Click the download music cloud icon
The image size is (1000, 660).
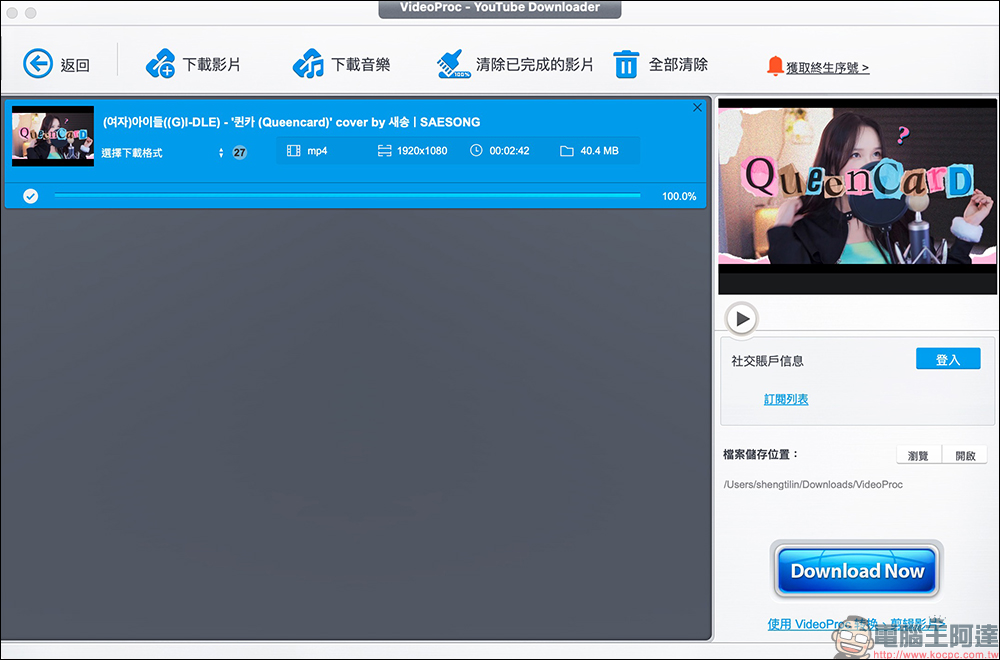coord(308,65)
